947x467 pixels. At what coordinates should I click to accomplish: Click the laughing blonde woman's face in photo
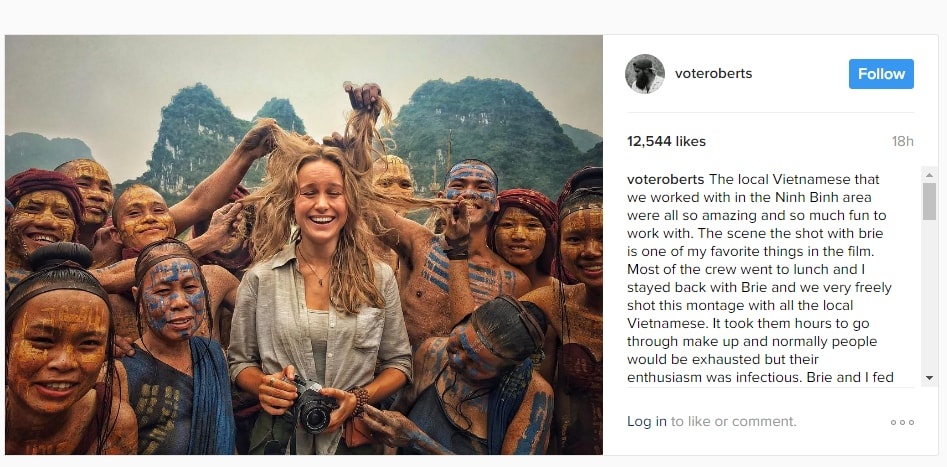click(324, 213)
